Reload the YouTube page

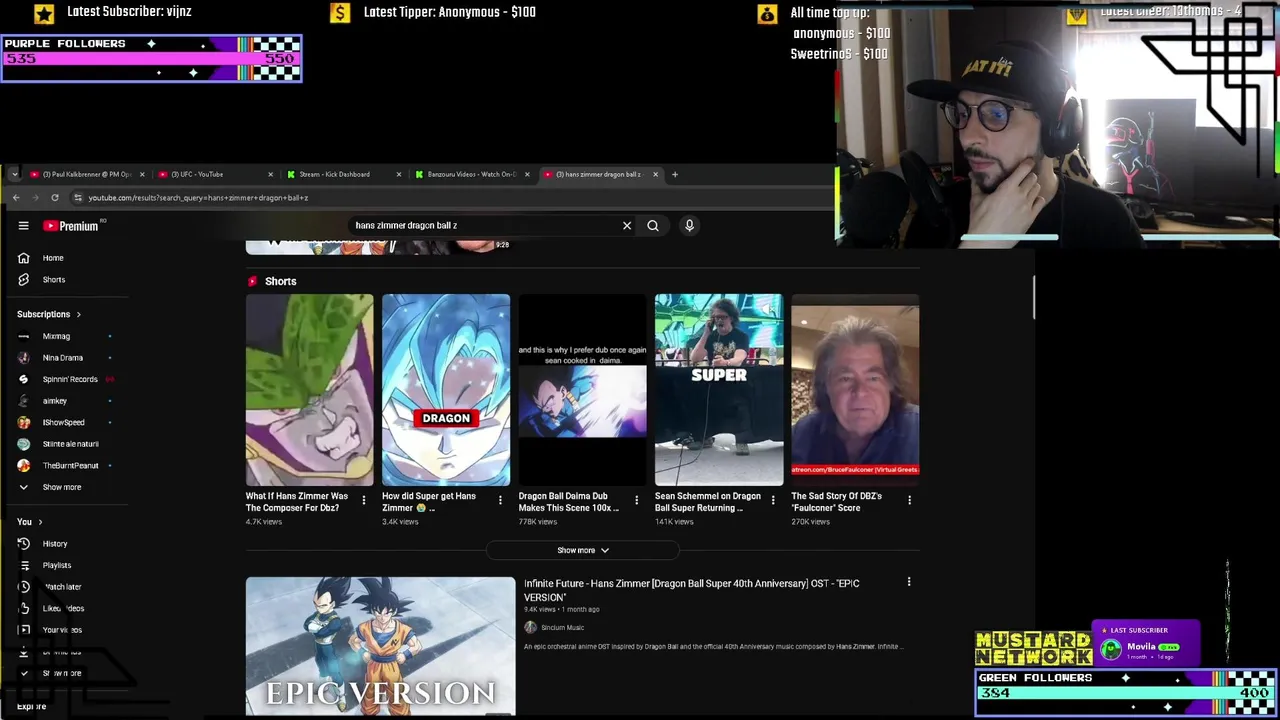tap(55, 198)
